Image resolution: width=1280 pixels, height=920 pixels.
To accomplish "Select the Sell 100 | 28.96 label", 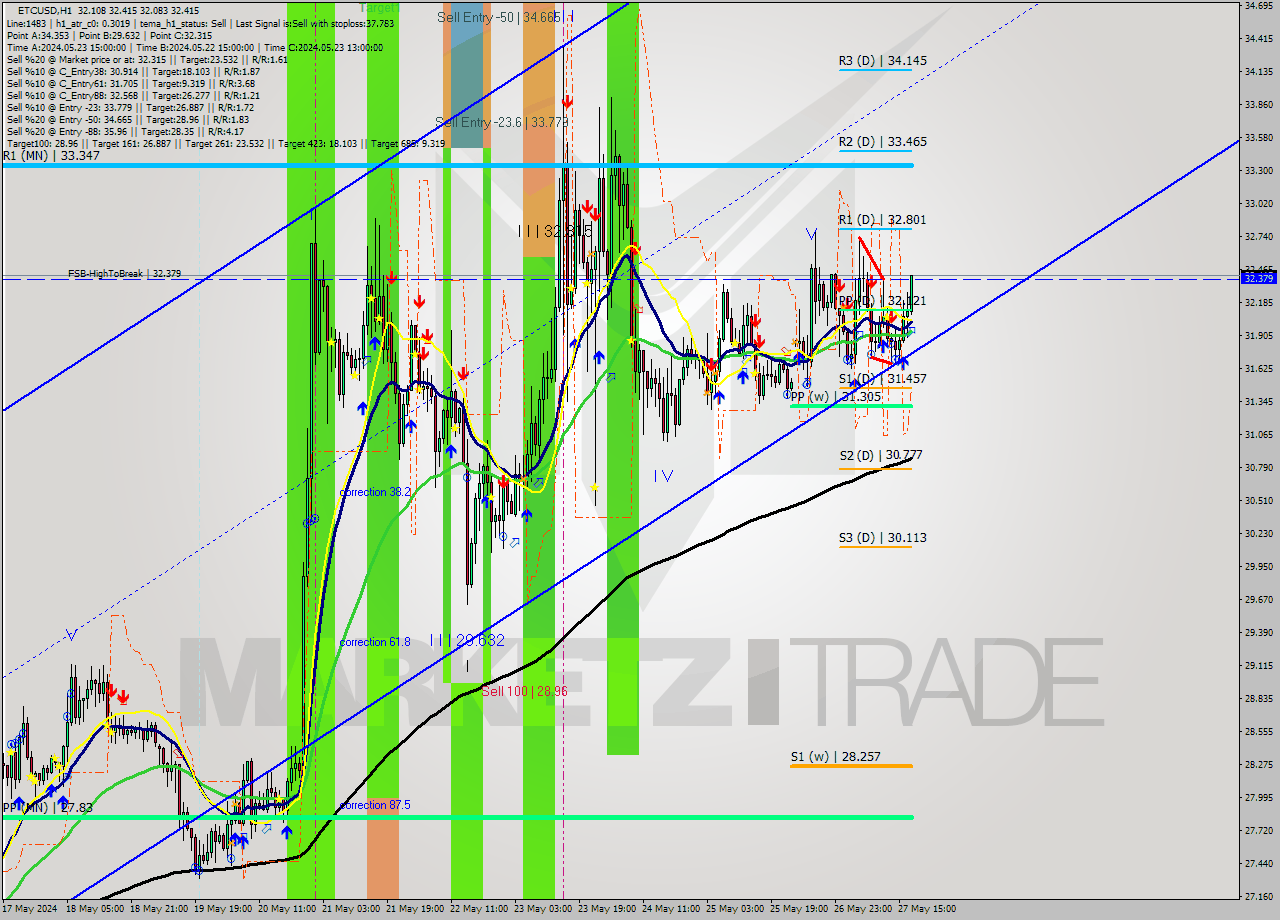I will pyautogui.click(x=524, y=691).
